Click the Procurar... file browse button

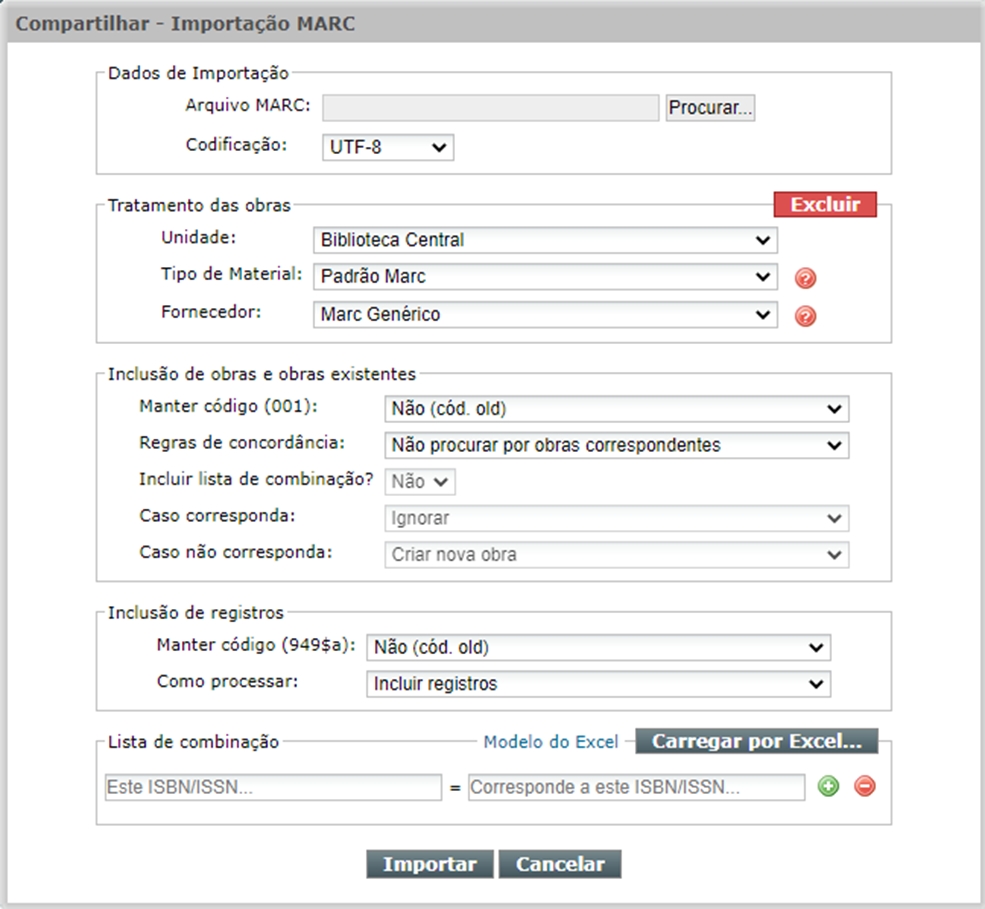(710, 108)
